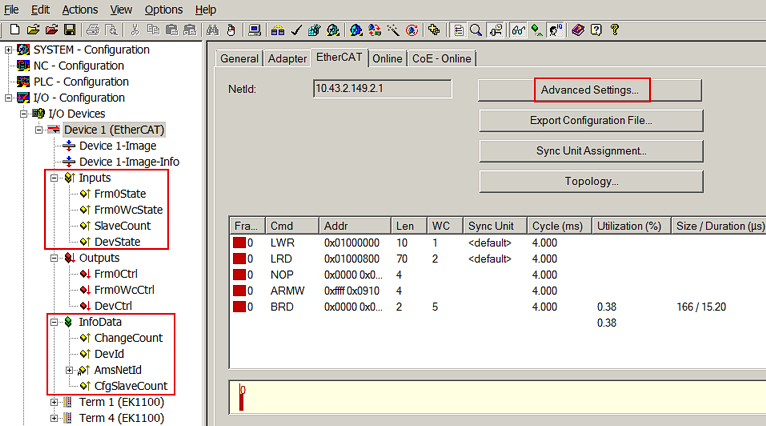
Task: Collapse the Device 1 (EtherCAT) node
Action: pyautogui.click(x=39, y=130)
